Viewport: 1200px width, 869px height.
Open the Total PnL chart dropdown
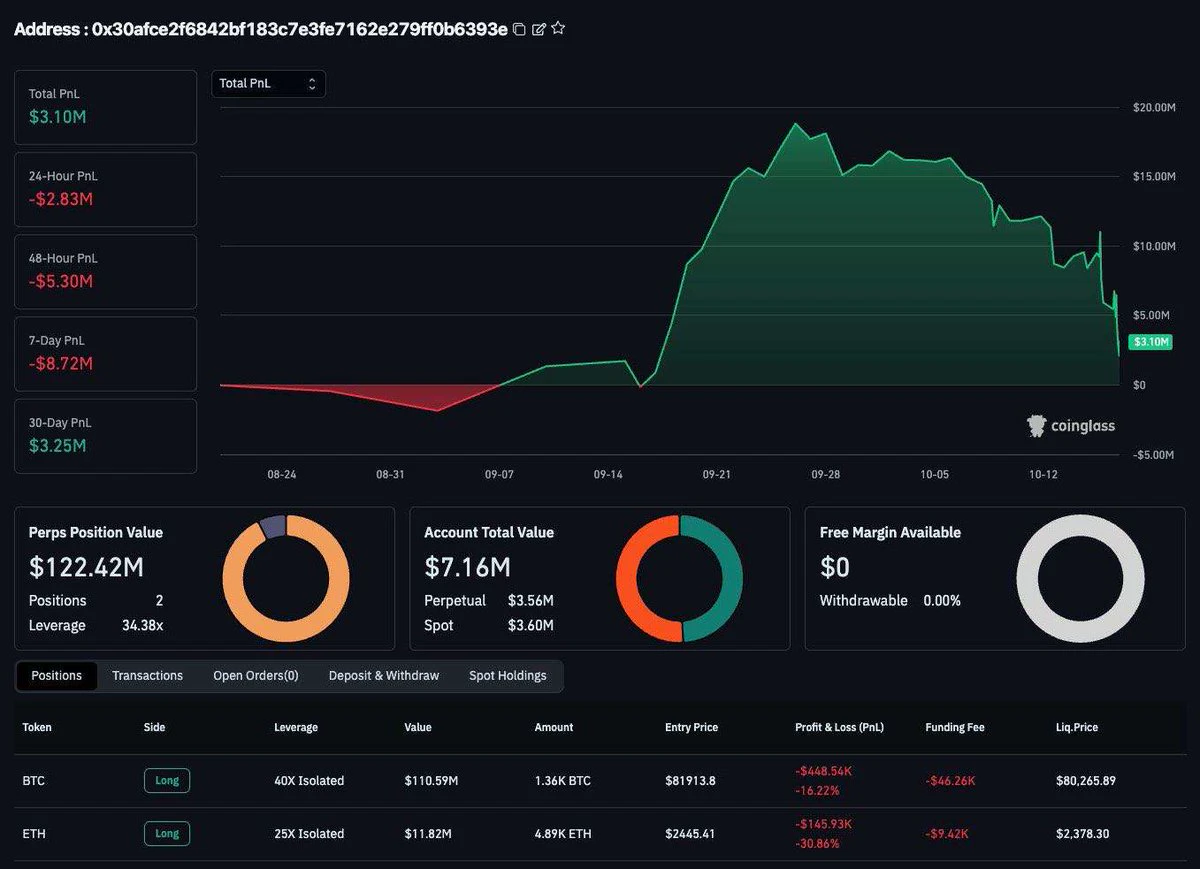pyautogui.click(x=269, y=84)
